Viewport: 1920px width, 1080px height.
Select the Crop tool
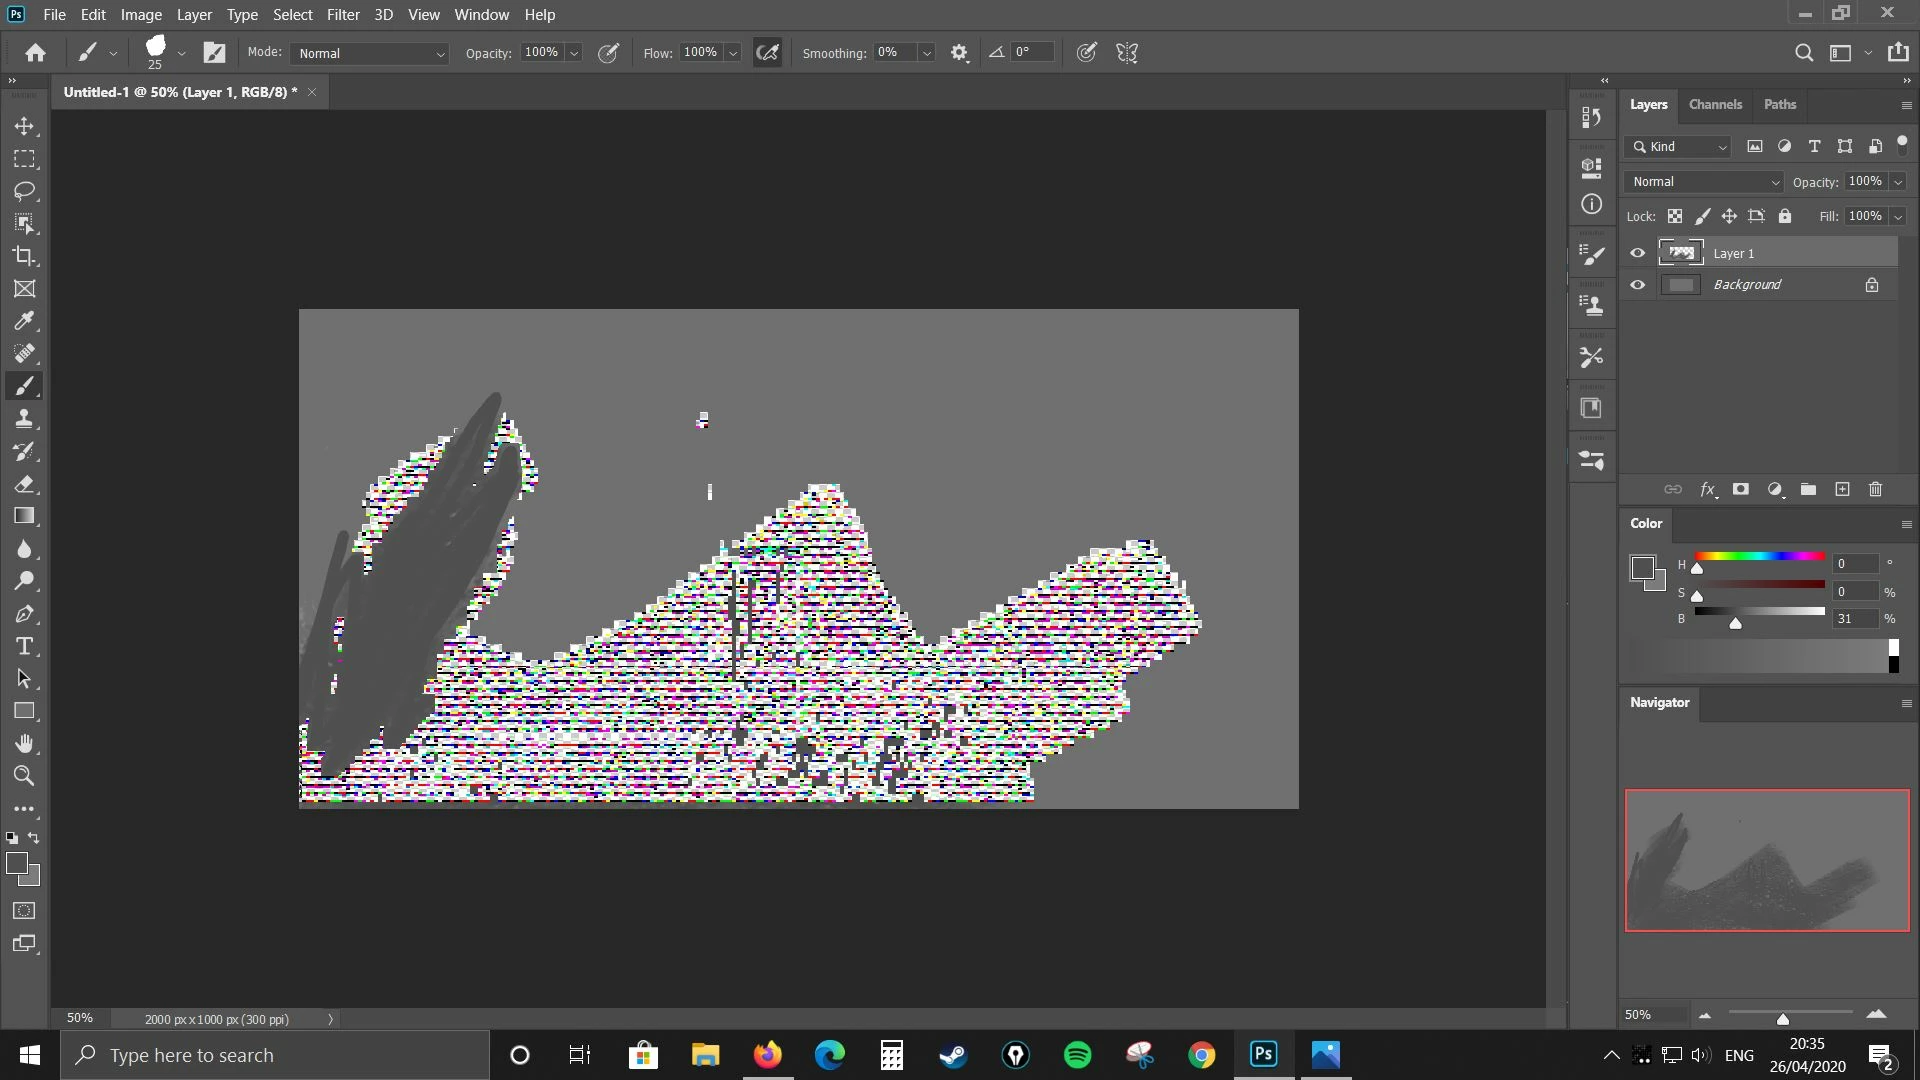point(24,256)
